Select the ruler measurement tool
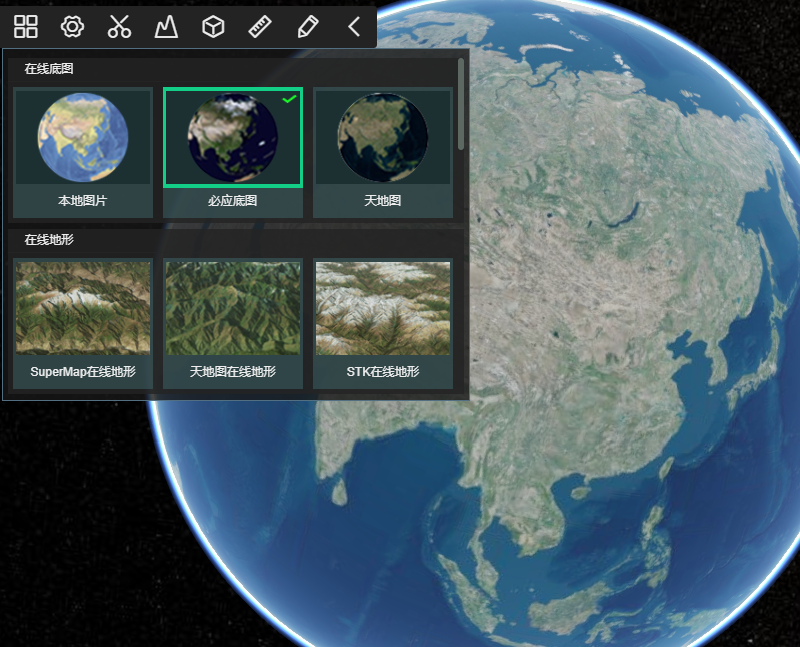This screenshot has width=800, height=647. (x=260, y=27)
